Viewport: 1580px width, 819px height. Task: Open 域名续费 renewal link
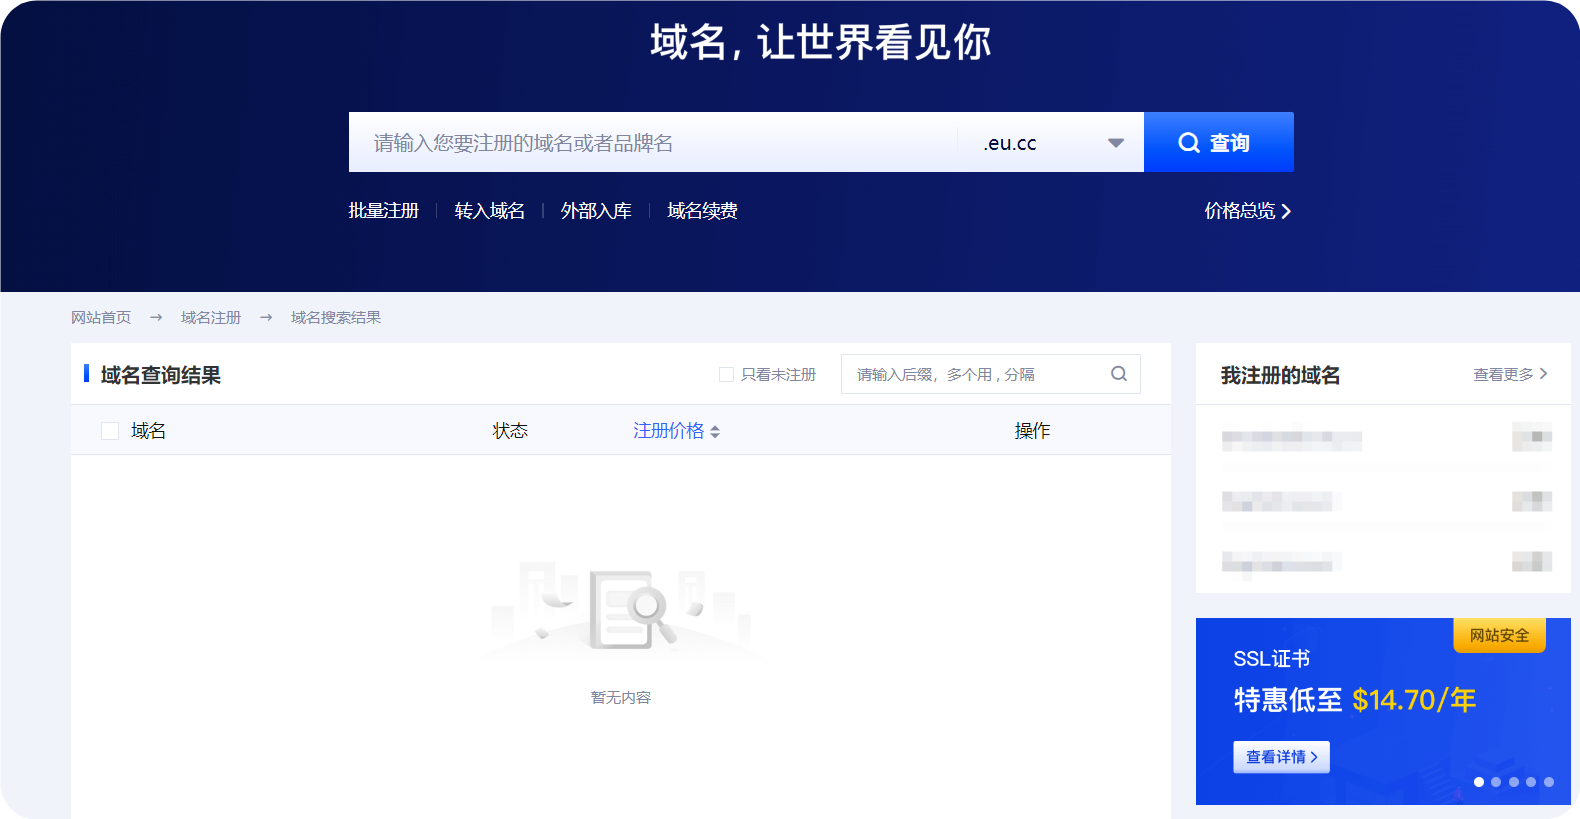702,211
